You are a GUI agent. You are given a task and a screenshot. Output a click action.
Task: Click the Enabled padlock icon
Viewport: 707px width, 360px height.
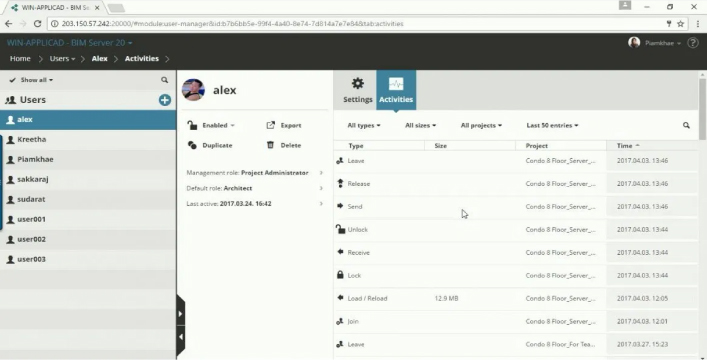click(192, 125)
